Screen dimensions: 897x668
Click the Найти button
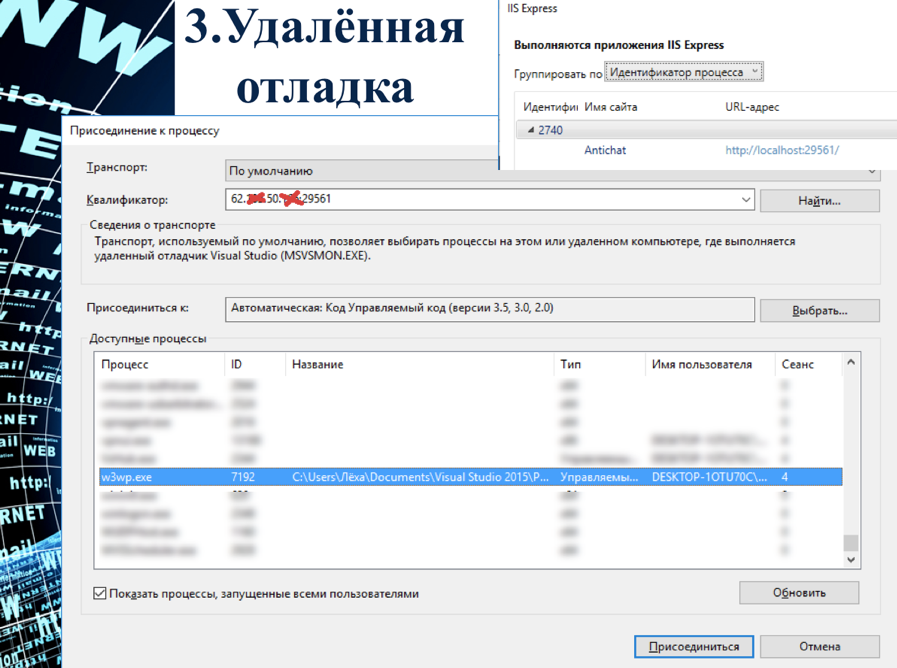pos(819,199)
